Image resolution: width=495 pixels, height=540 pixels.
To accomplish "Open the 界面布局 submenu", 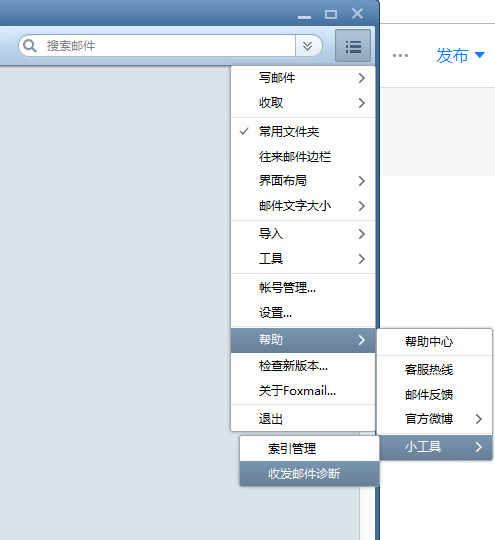I will tap(303, 181).
